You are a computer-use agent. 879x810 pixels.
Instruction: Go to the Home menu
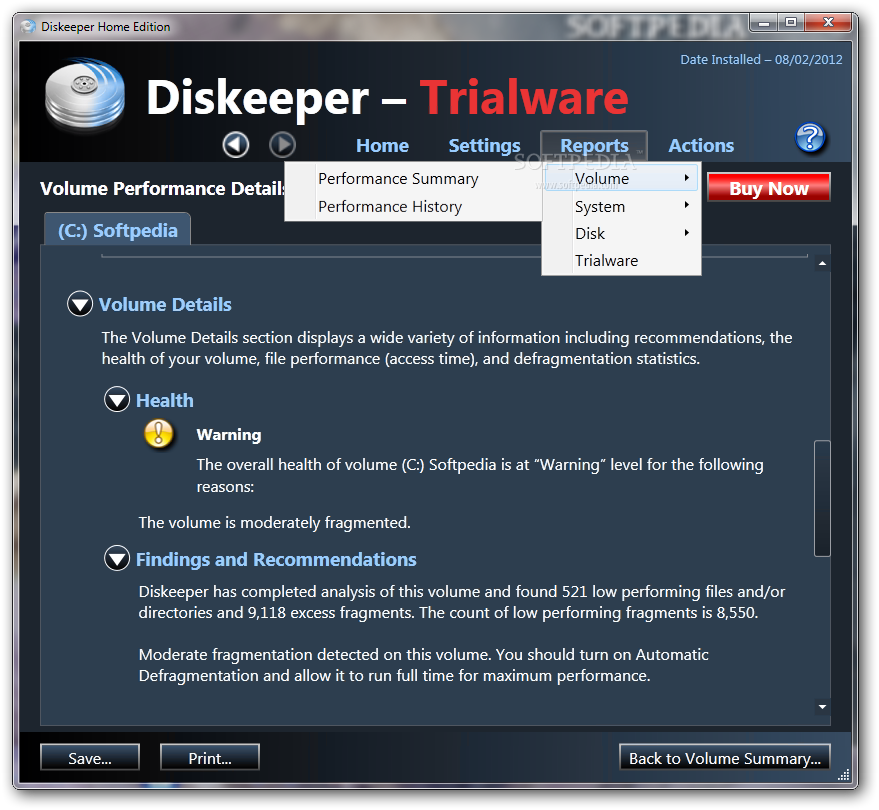(x=382, y=145)
